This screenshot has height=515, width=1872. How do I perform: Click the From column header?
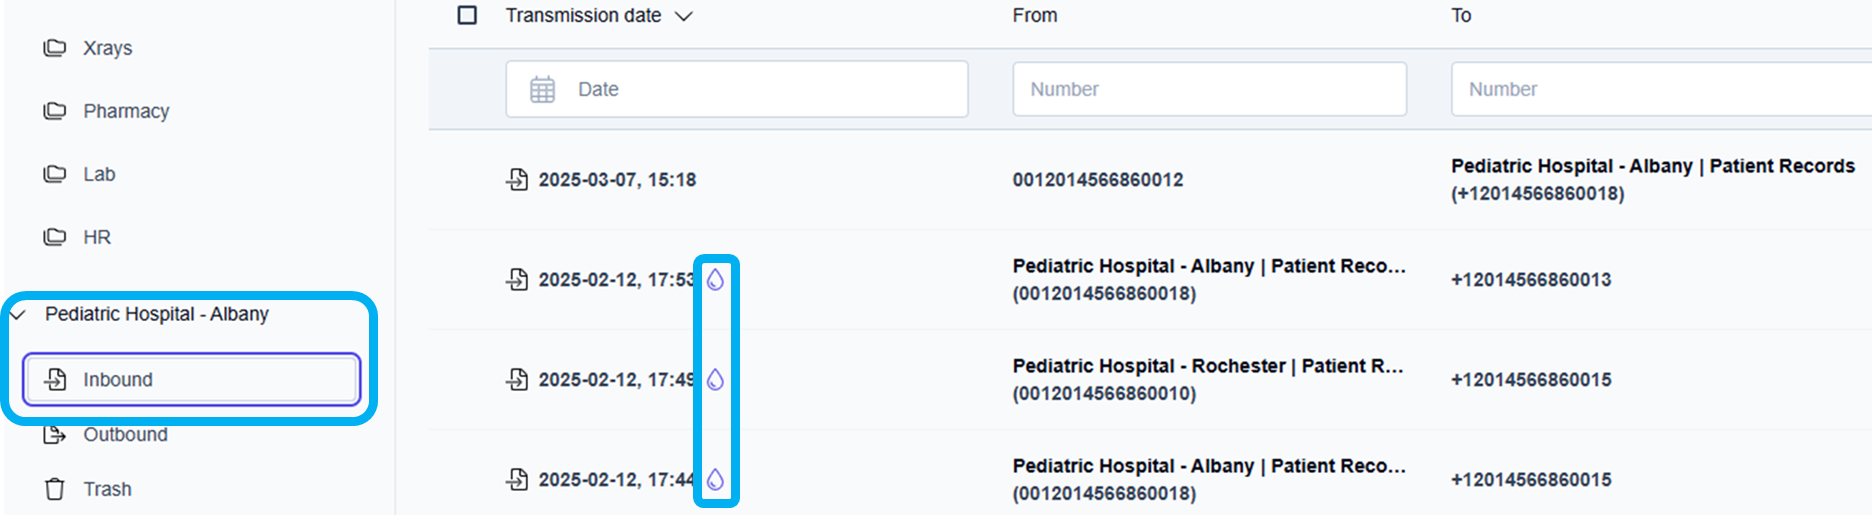tap(1034, 15)
